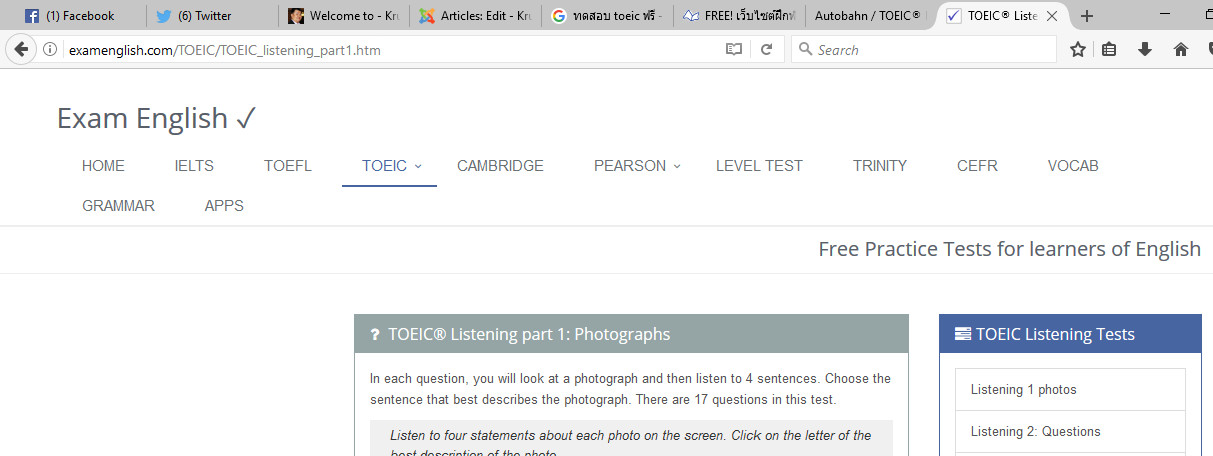Open the downloads arrow icon
This screenshot has height=456, width=1213.
click(1145, 49)
